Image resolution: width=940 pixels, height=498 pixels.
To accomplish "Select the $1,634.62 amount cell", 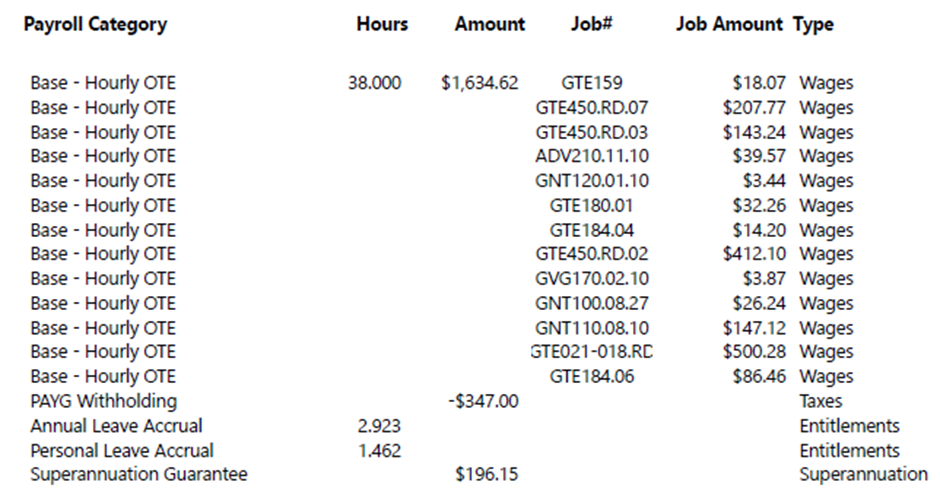I will coord(479,83).
